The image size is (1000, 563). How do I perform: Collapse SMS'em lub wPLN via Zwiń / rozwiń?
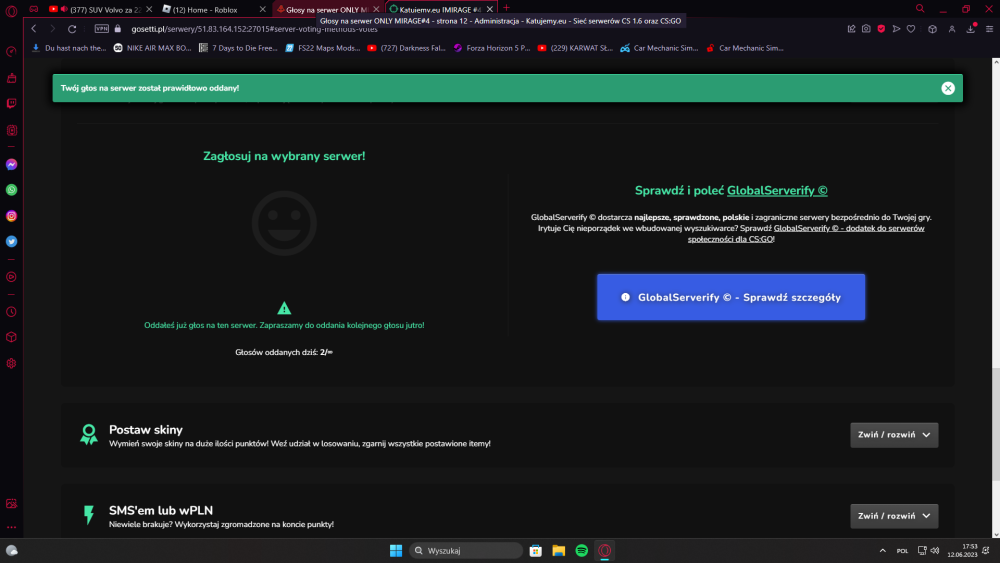[894, 516]
